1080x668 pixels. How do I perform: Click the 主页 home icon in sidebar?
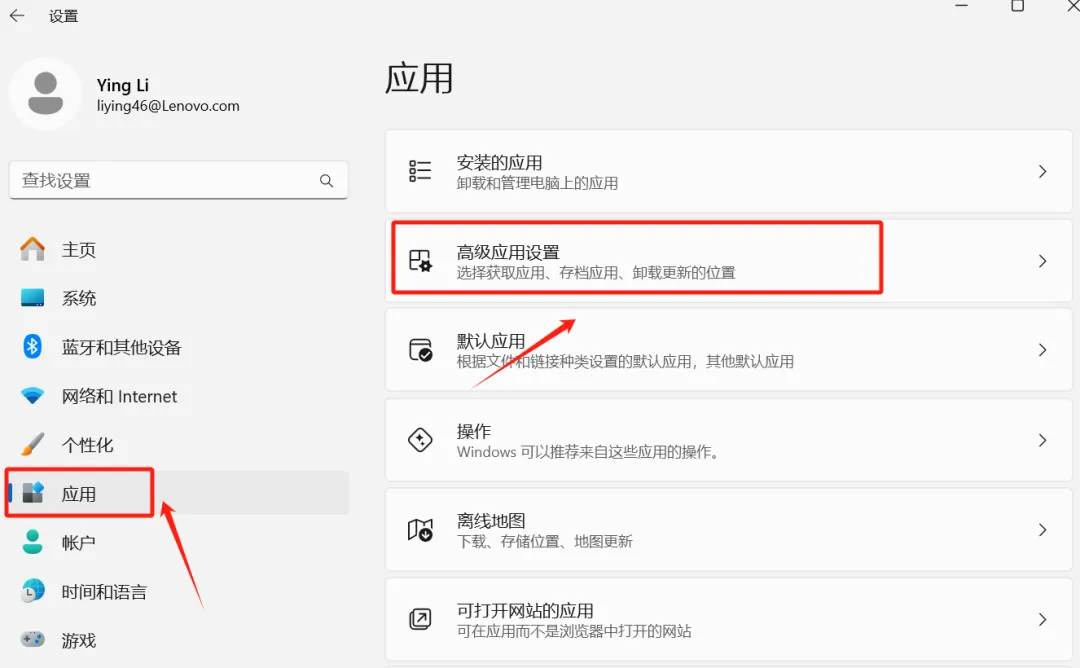pyautogui.click(x=33, y=249)
